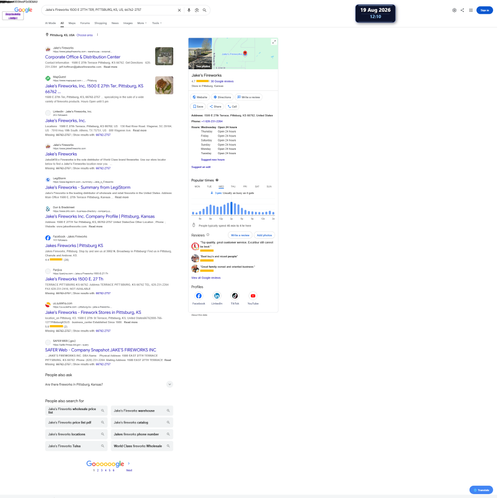The image size is (500, 498).
Task: Click inside the search query input field
Action: coord(110,10)
